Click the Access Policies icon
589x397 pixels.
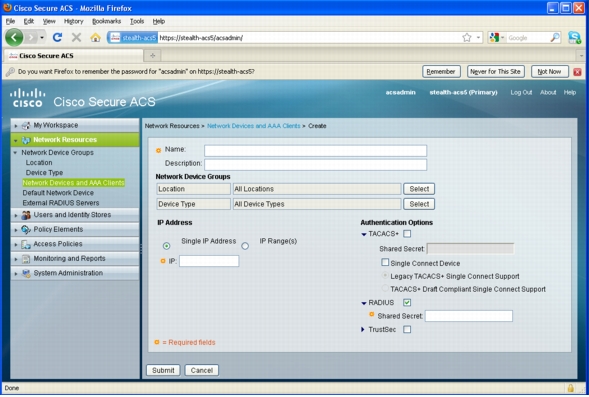(26, 244)
